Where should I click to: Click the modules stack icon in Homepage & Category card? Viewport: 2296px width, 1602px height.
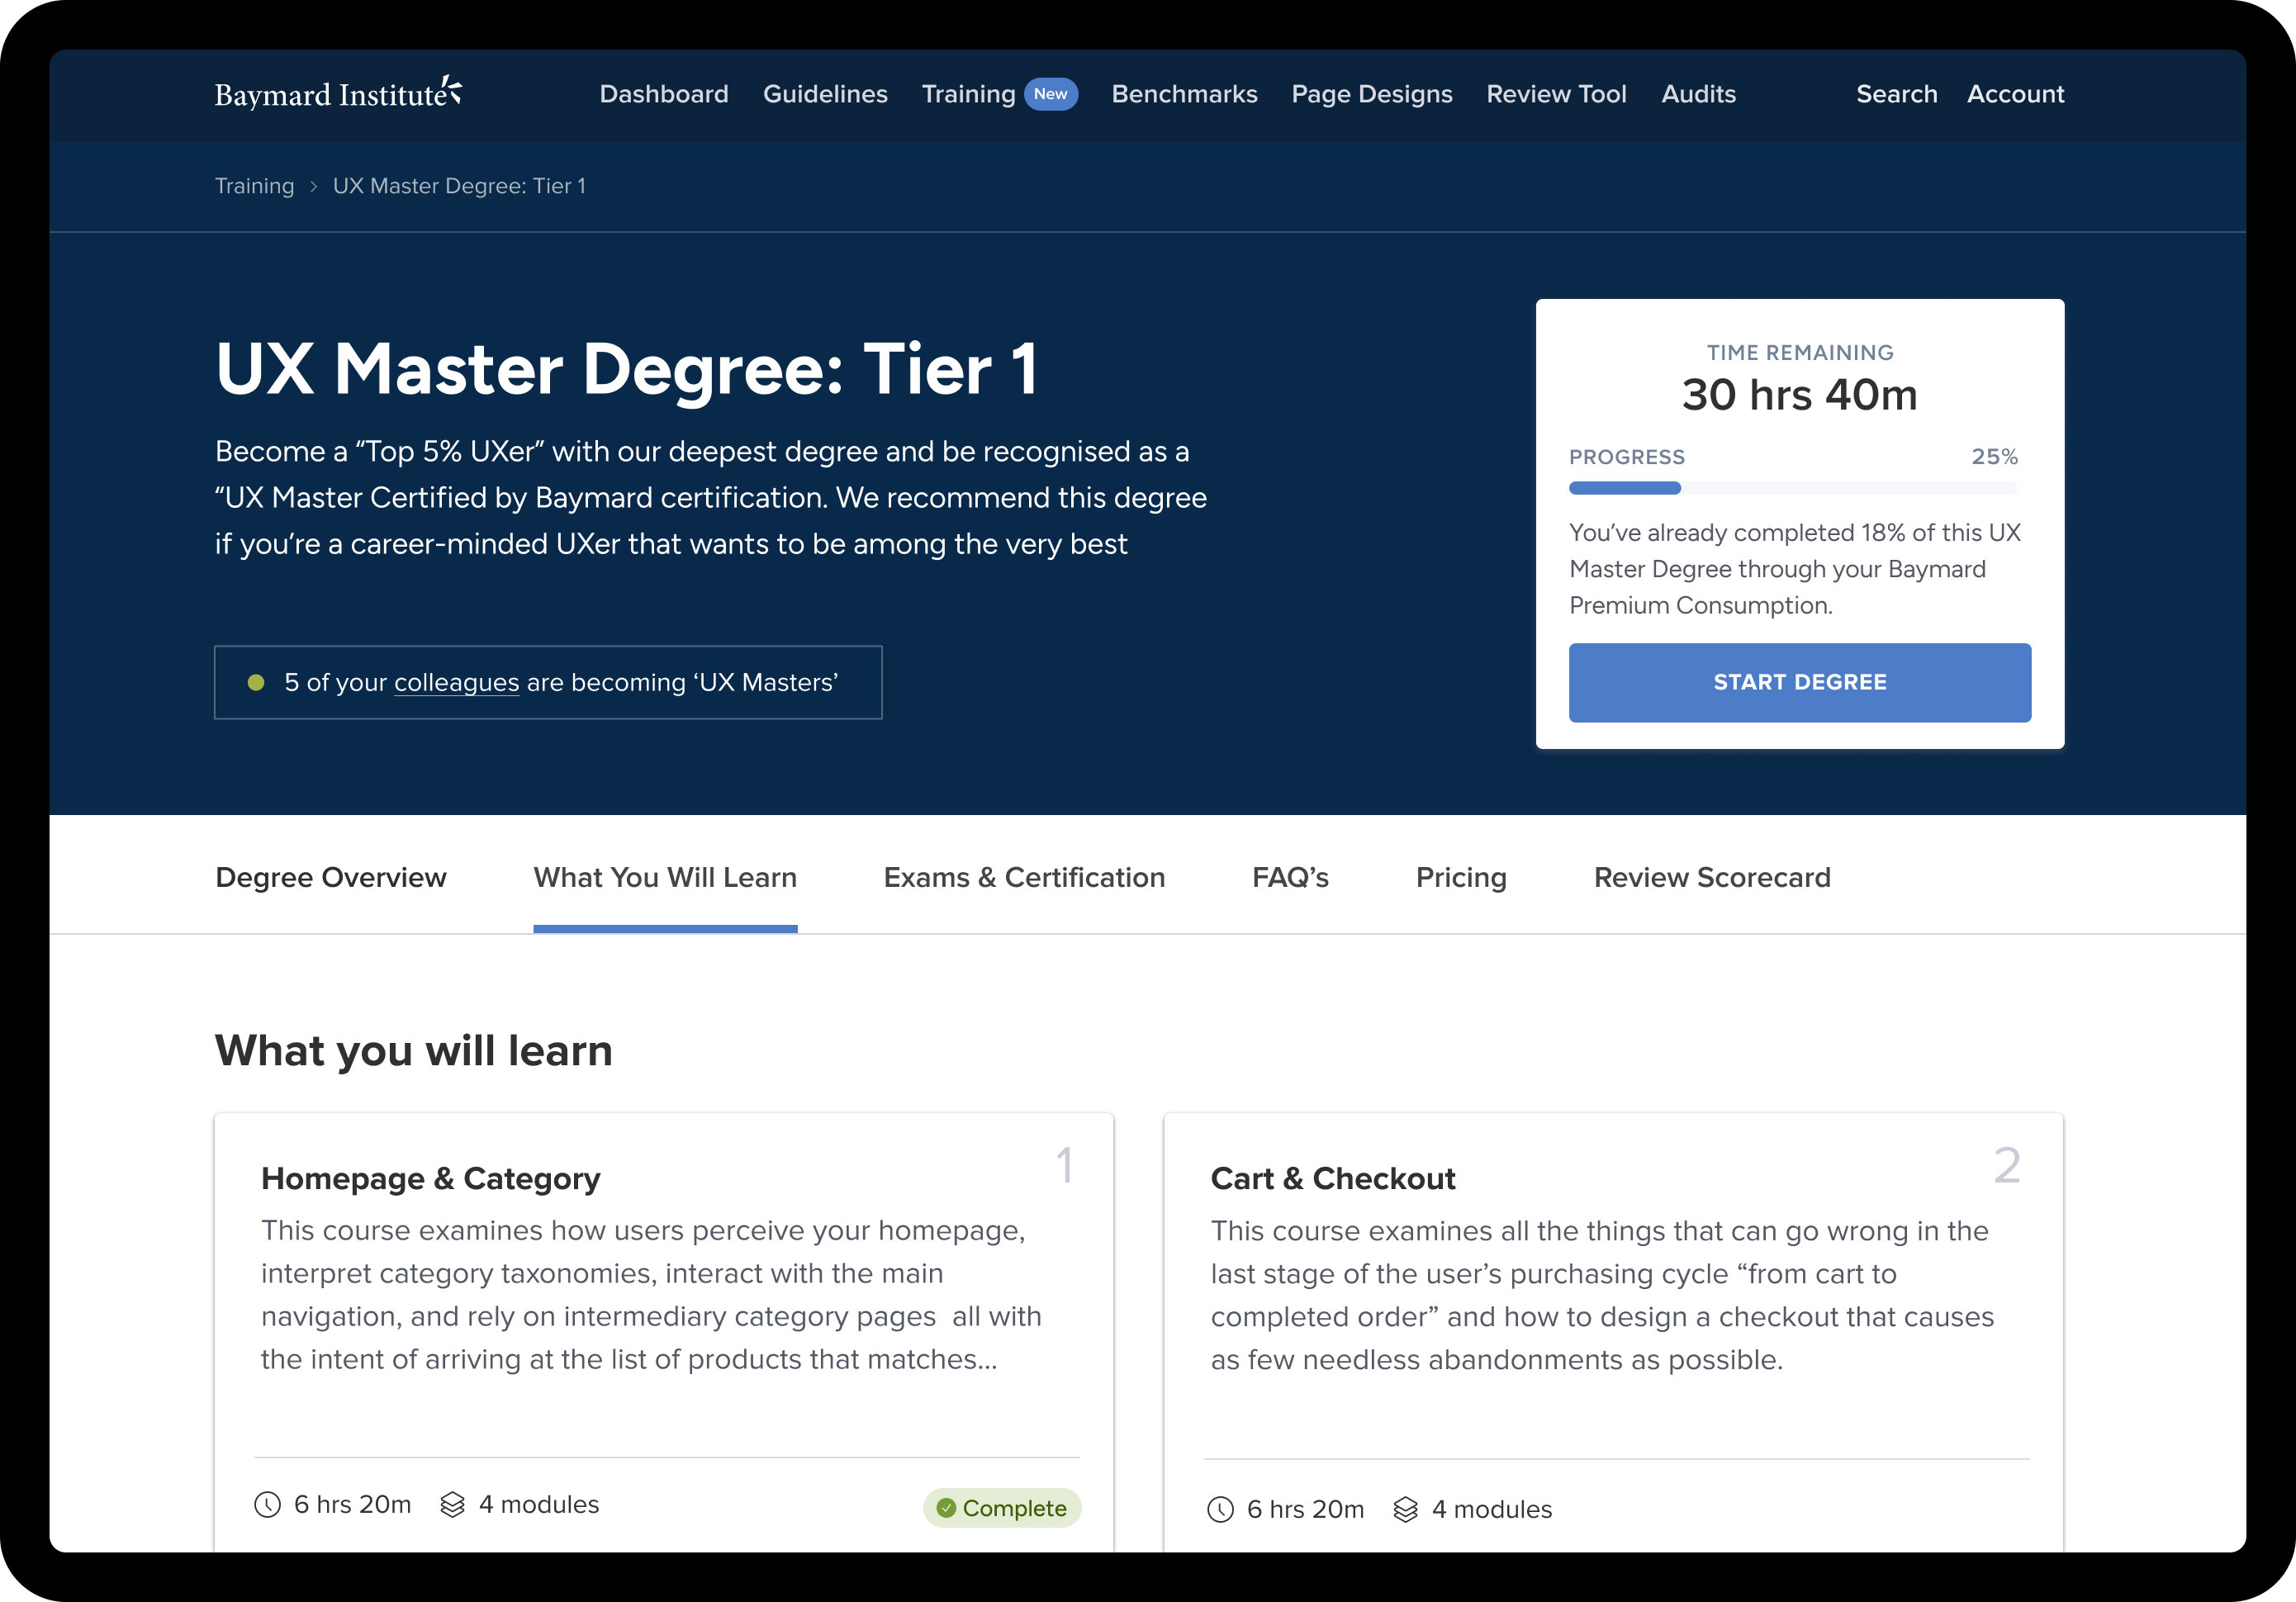[x=452, y=1504]
